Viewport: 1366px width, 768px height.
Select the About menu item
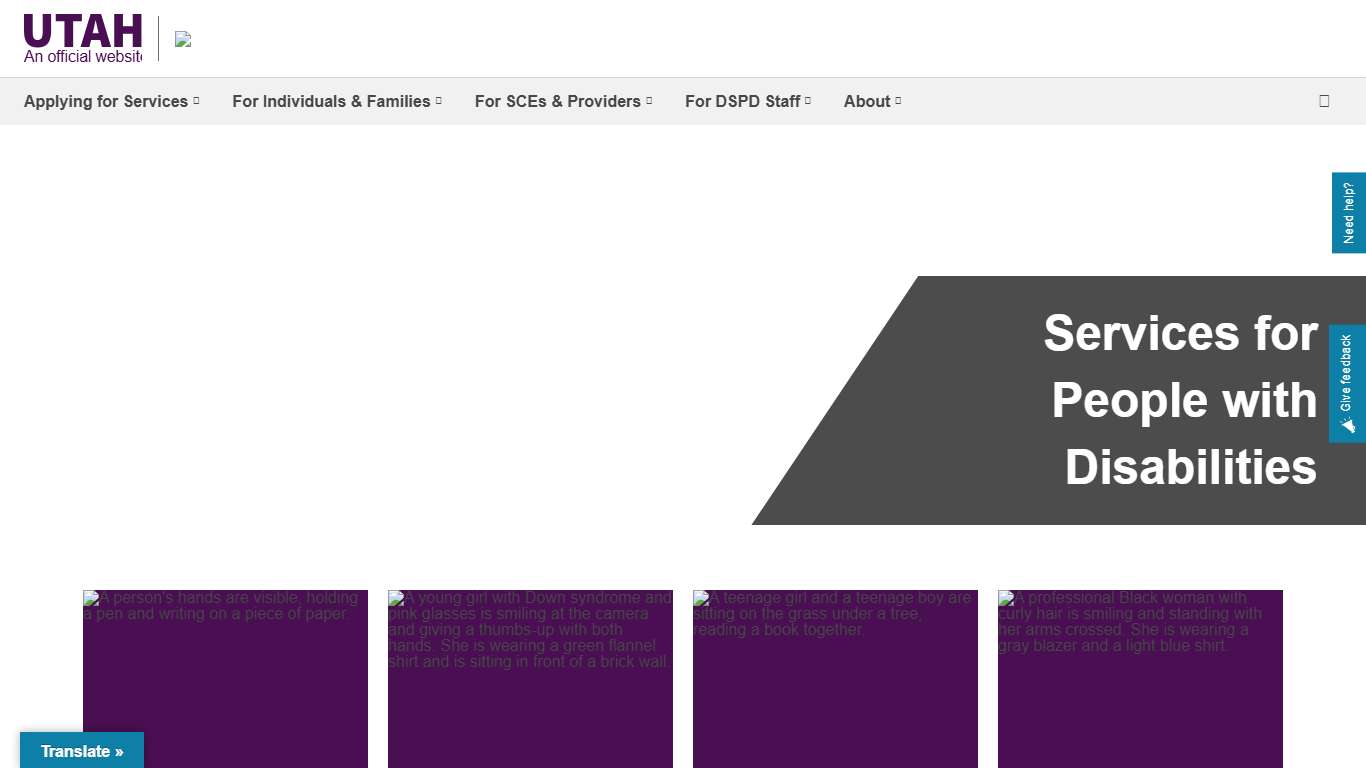(x=866, y=101)
